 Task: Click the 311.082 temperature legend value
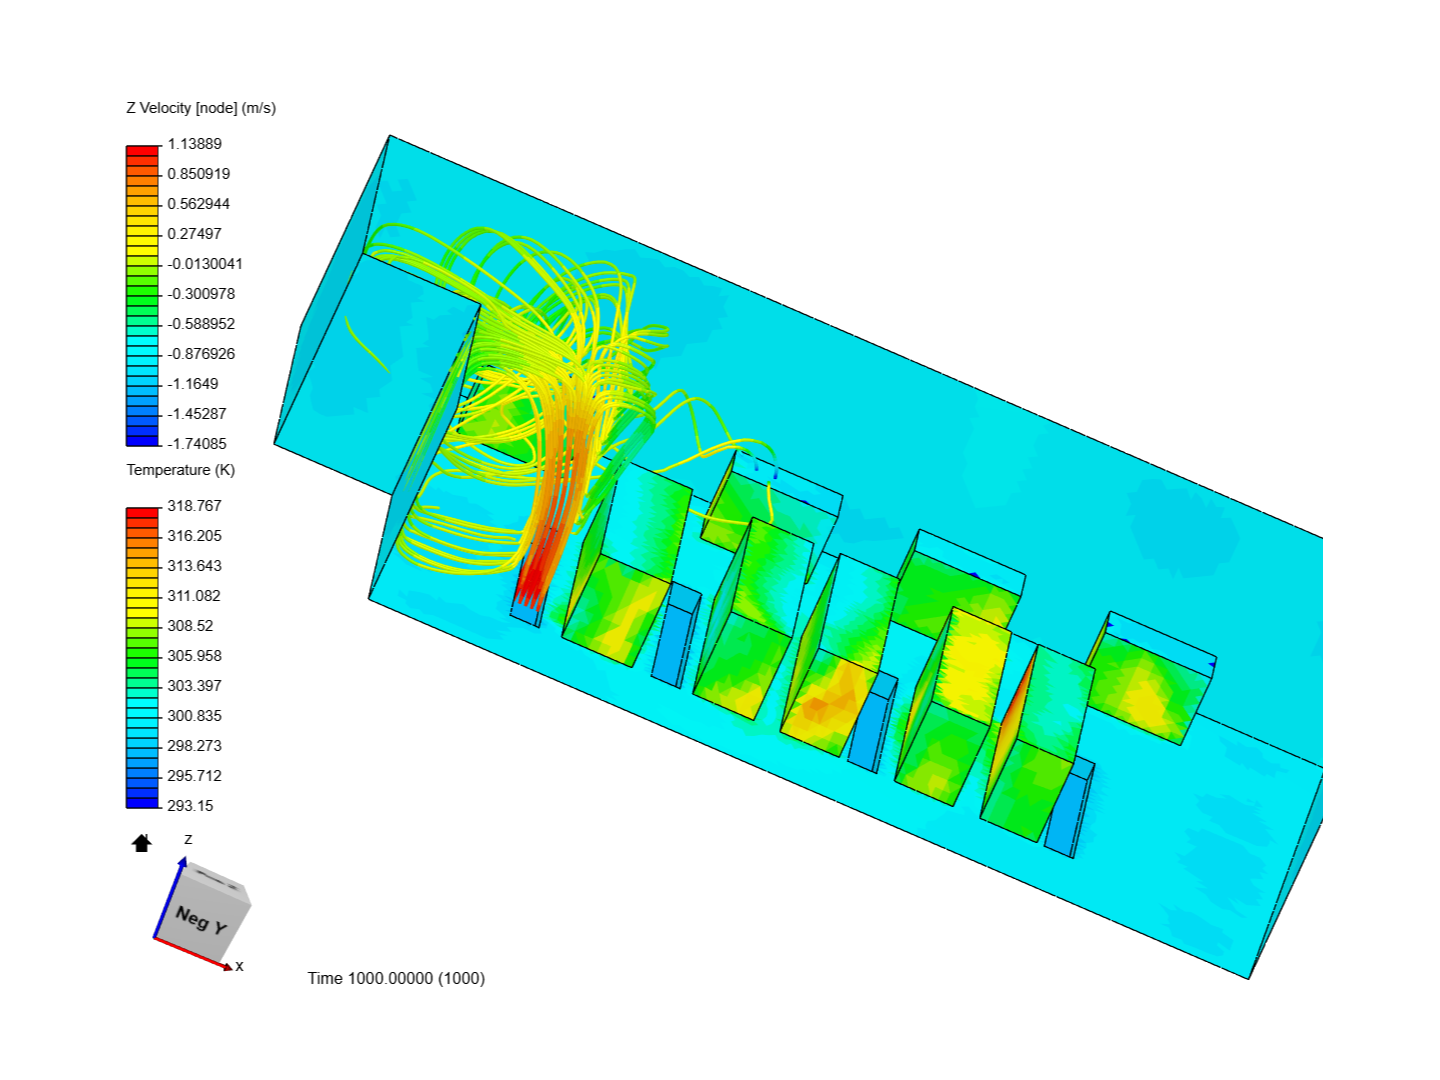tap(194, 596)
